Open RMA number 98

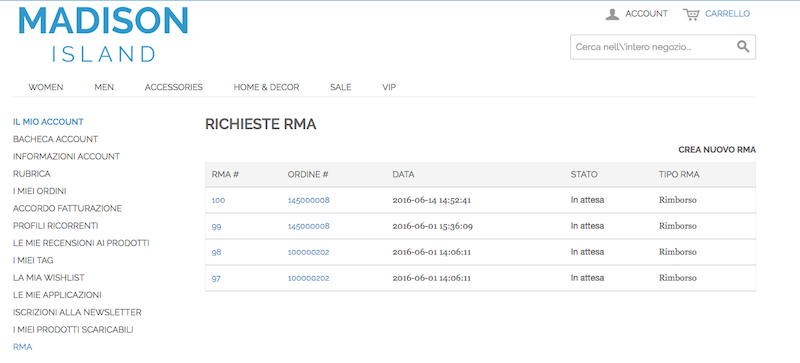click(216, 252)
